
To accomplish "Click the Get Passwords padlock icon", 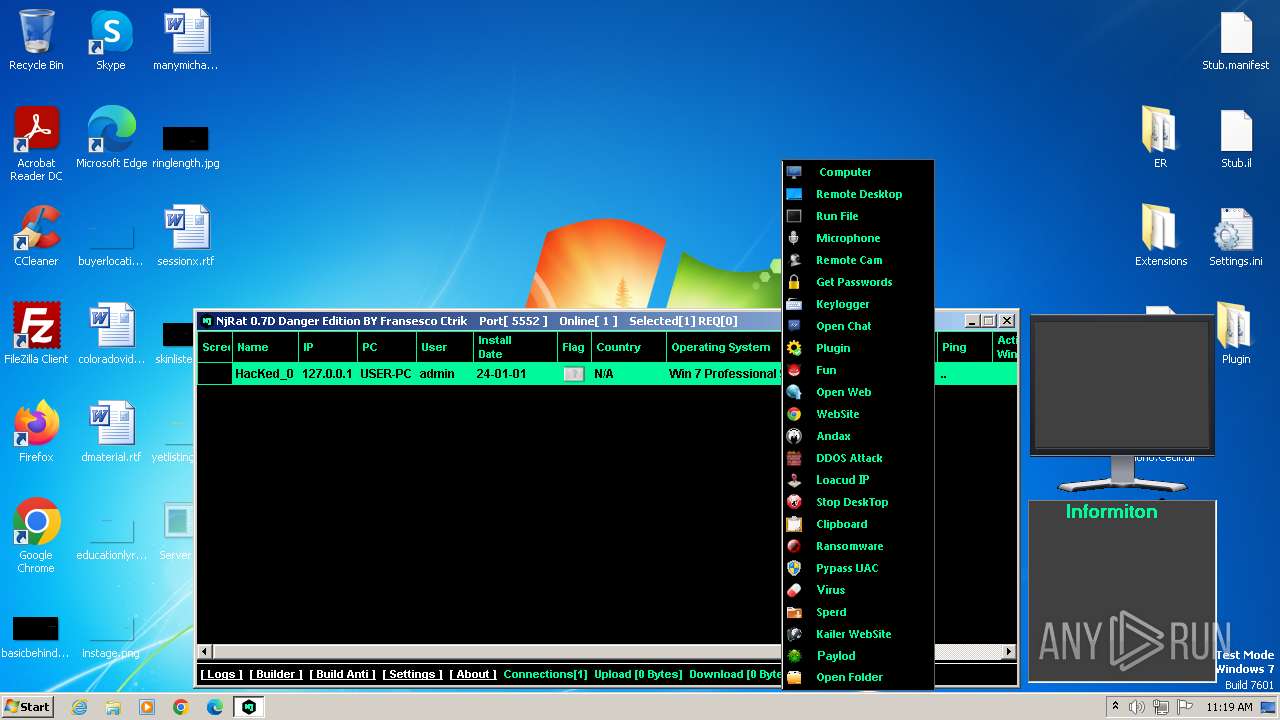I will tap(794, 282).
